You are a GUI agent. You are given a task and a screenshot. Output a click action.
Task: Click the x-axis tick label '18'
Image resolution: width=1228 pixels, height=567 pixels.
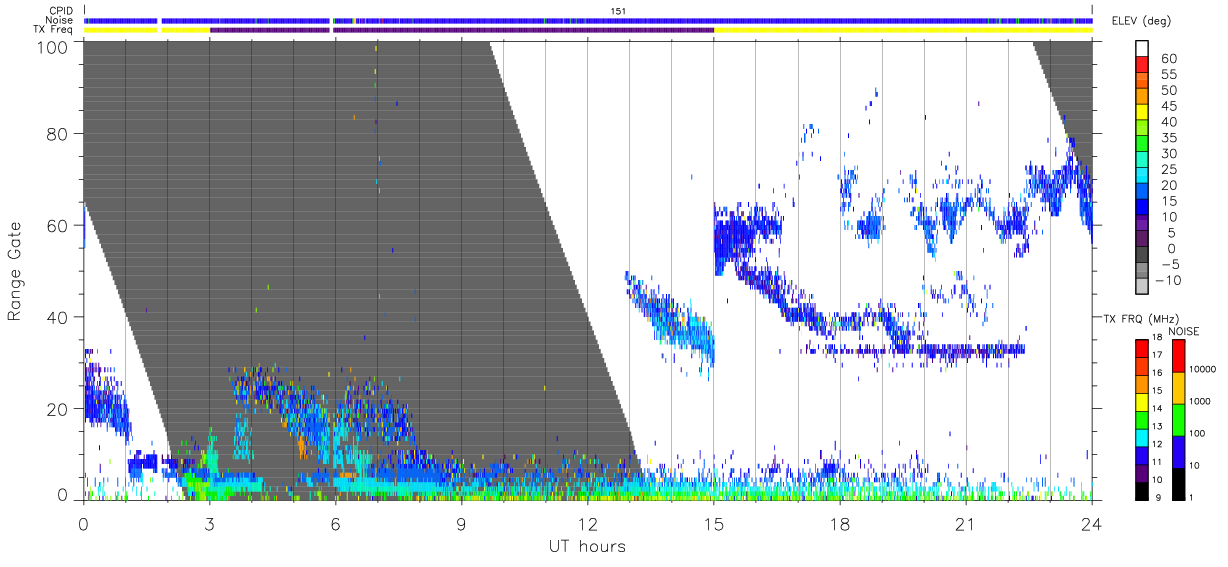point(839,524)
